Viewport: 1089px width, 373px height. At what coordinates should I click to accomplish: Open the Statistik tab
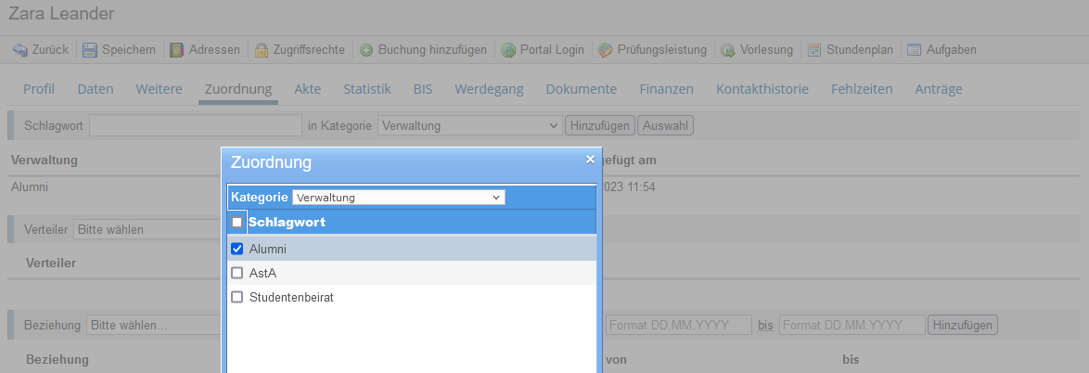click(x=367, y=89)
